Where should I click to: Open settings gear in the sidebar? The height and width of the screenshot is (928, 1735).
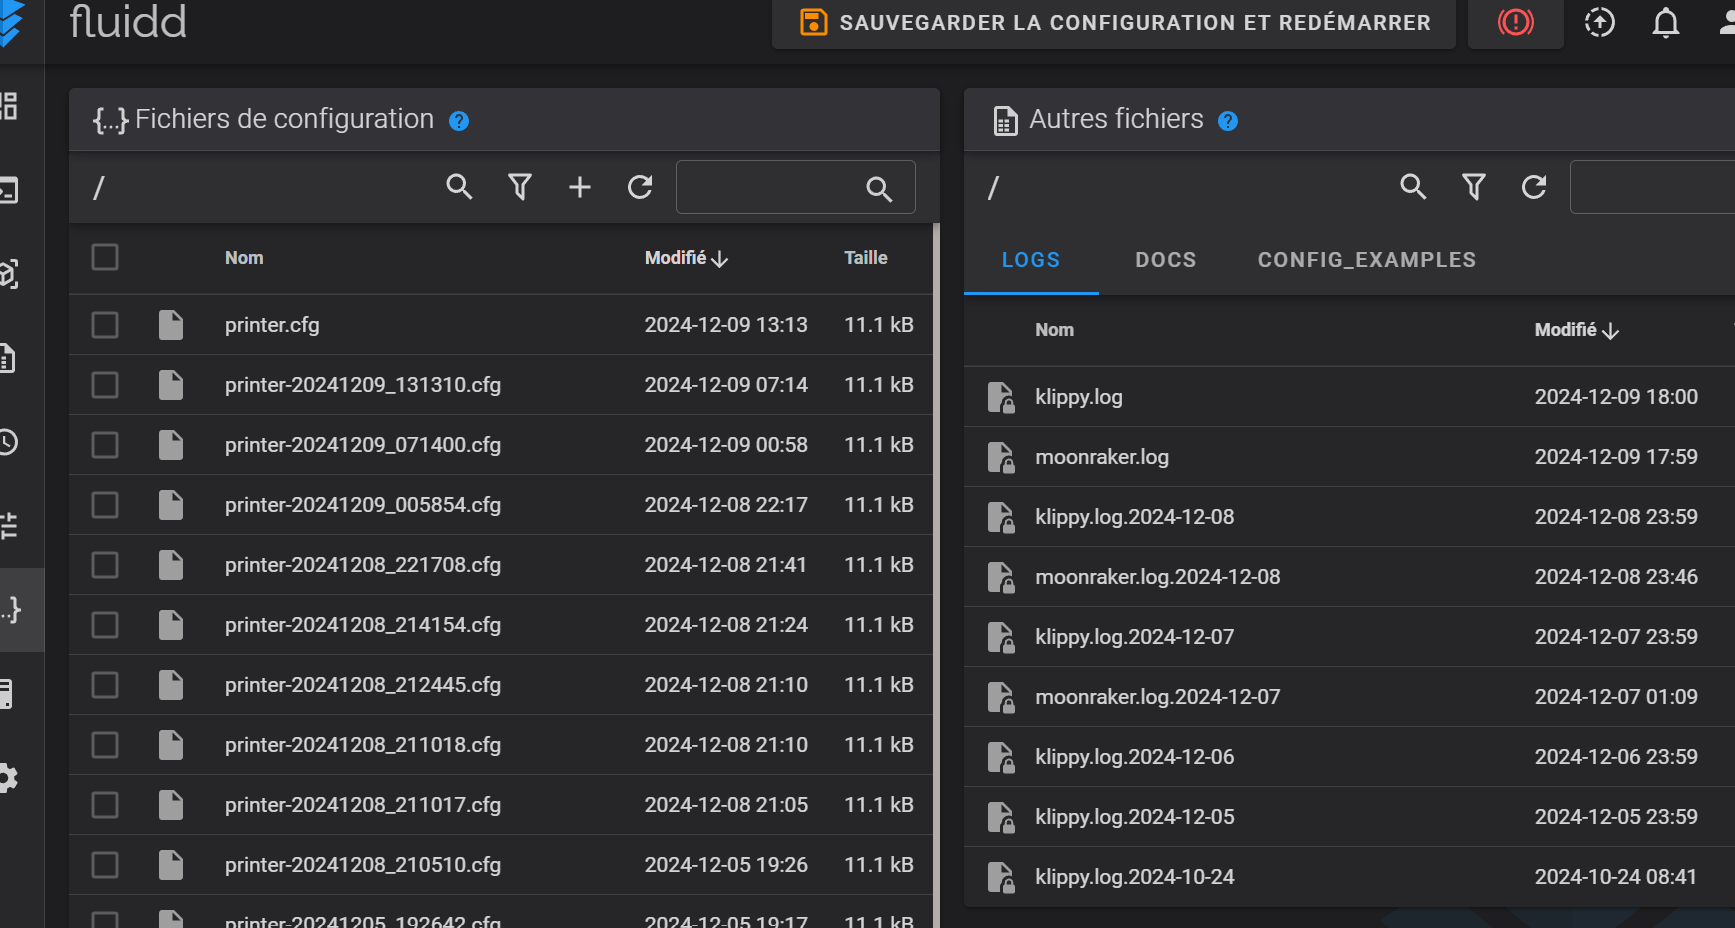(x=8, y=778)
